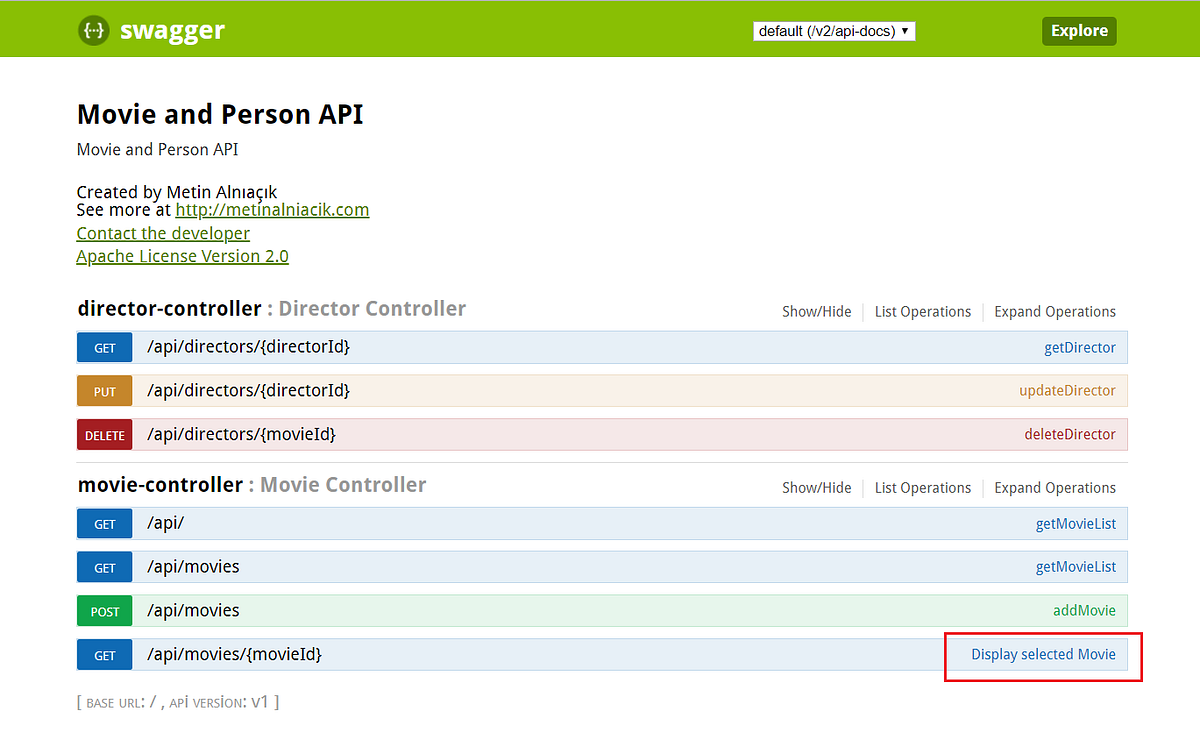Screen dimensions: 1200x755
Task: Open the default (/v2/api-docs) dropdown
Action: tap(834, 30)
